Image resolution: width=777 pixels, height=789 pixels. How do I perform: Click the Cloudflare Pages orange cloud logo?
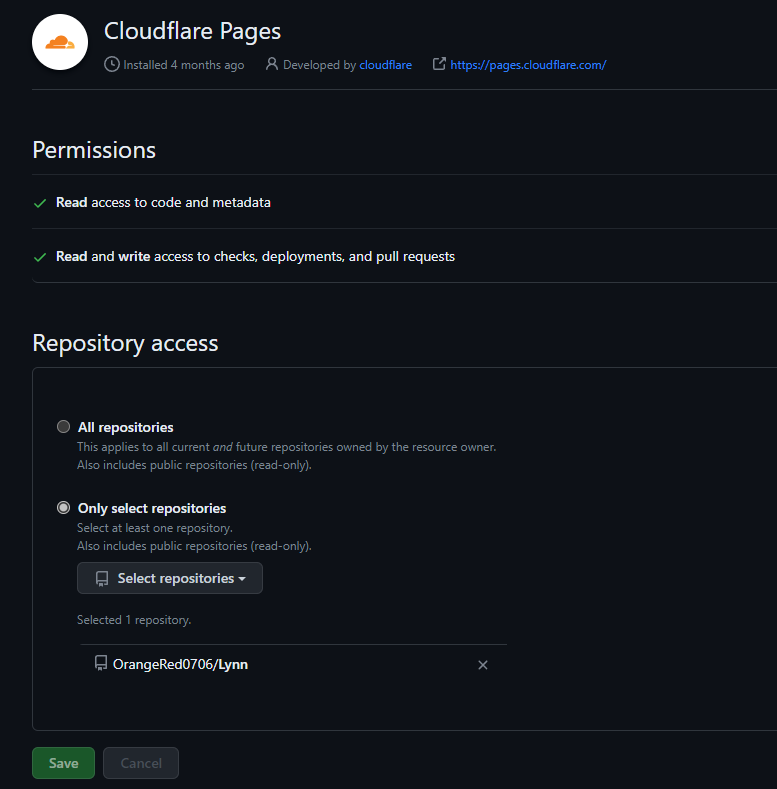(60, 43)
